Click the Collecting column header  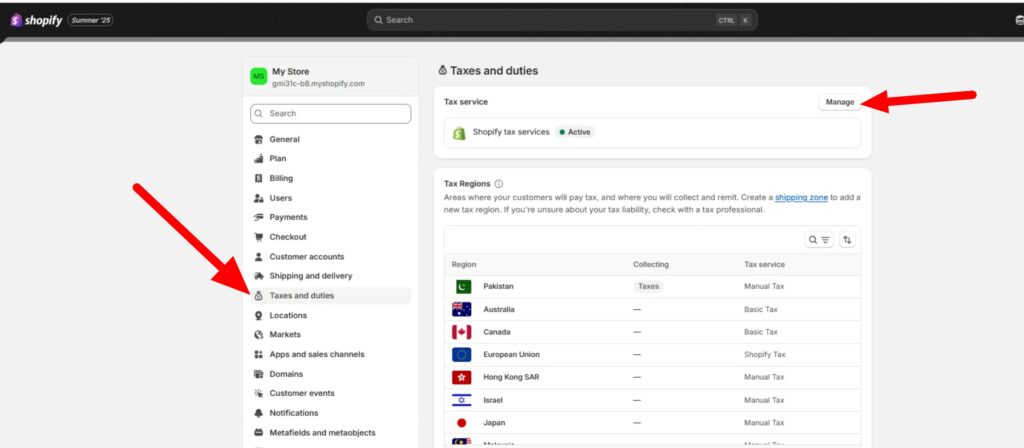tap(650, 264)
